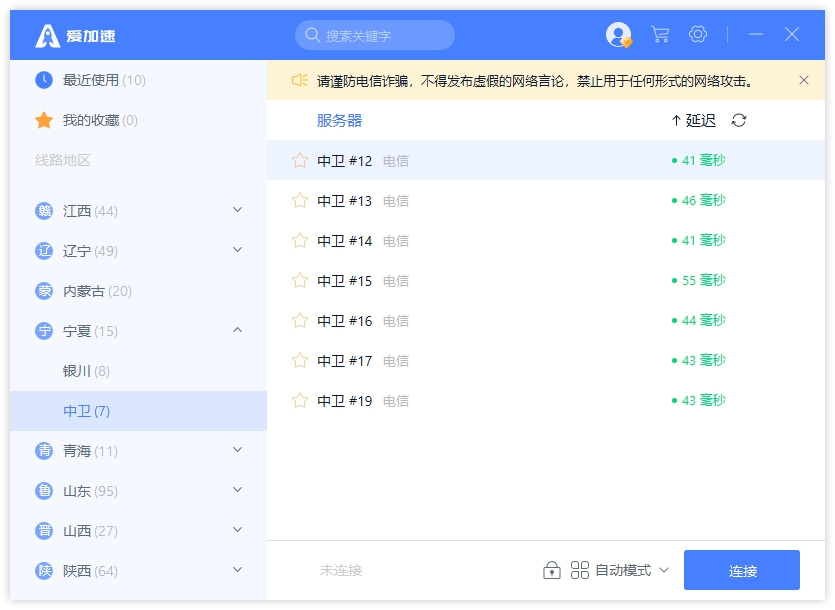The width and height of the screenshot is (835, 610).
Task: Sort servers by 延迟 column header
Action: (x=693, y=121)
